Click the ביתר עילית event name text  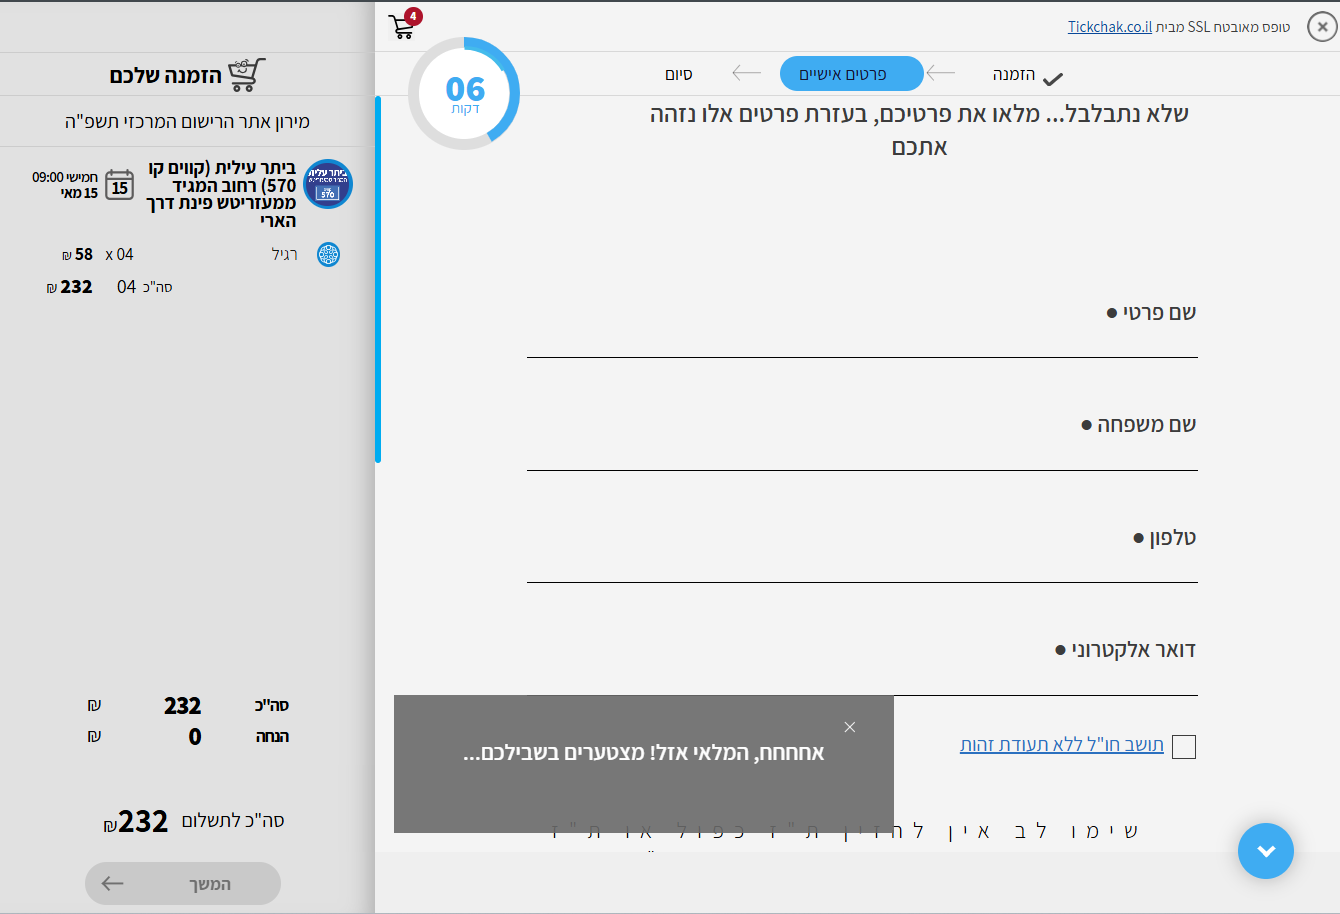(x=222, y=194)
